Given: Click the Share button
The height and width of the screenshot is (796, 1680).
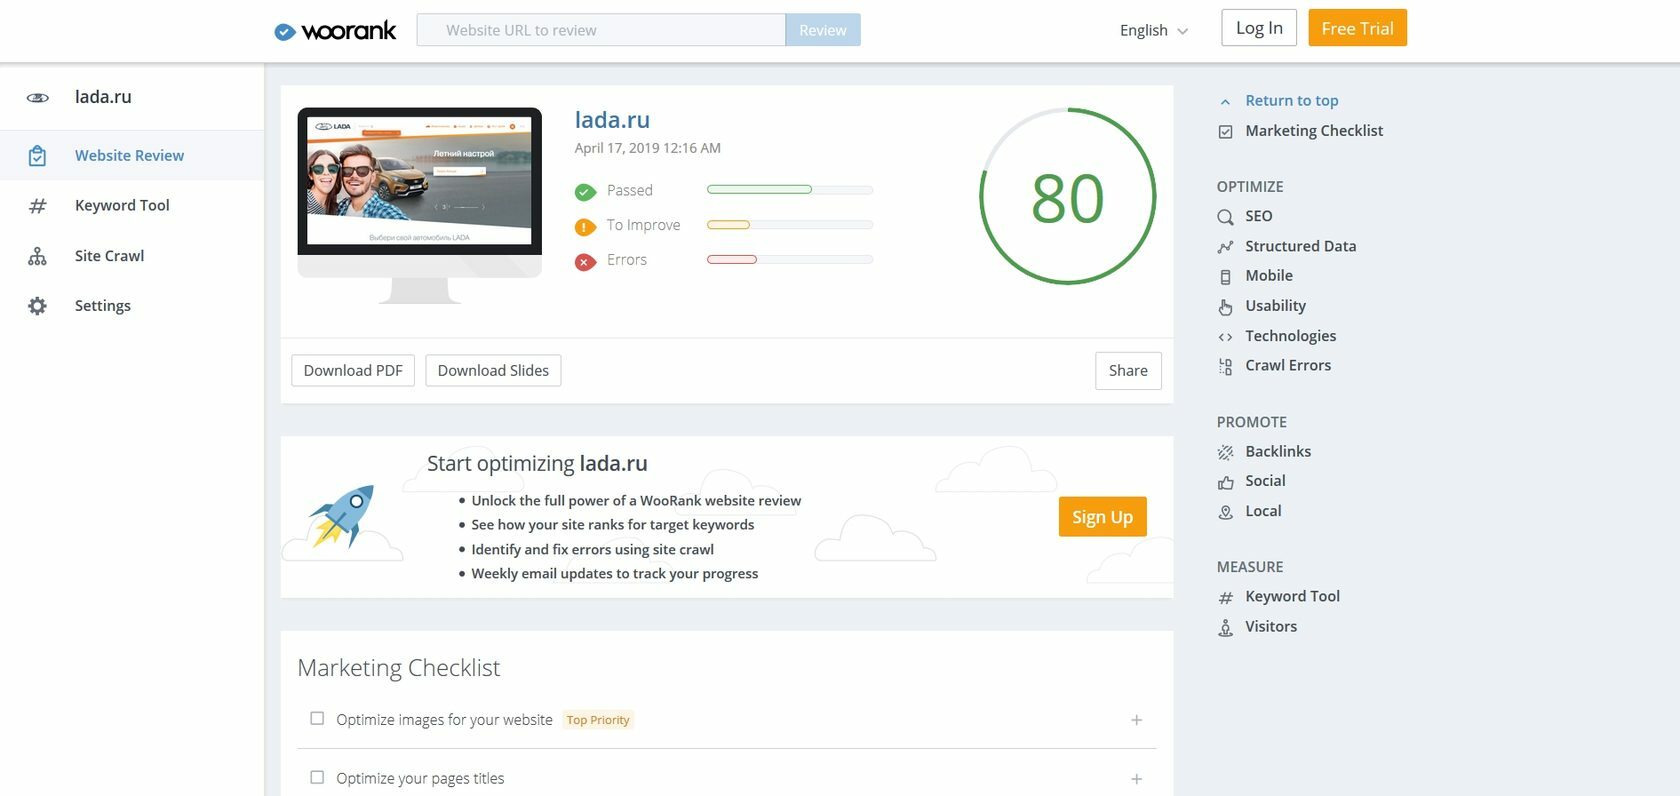Looking at the screenshot, I should (1128, 370).
